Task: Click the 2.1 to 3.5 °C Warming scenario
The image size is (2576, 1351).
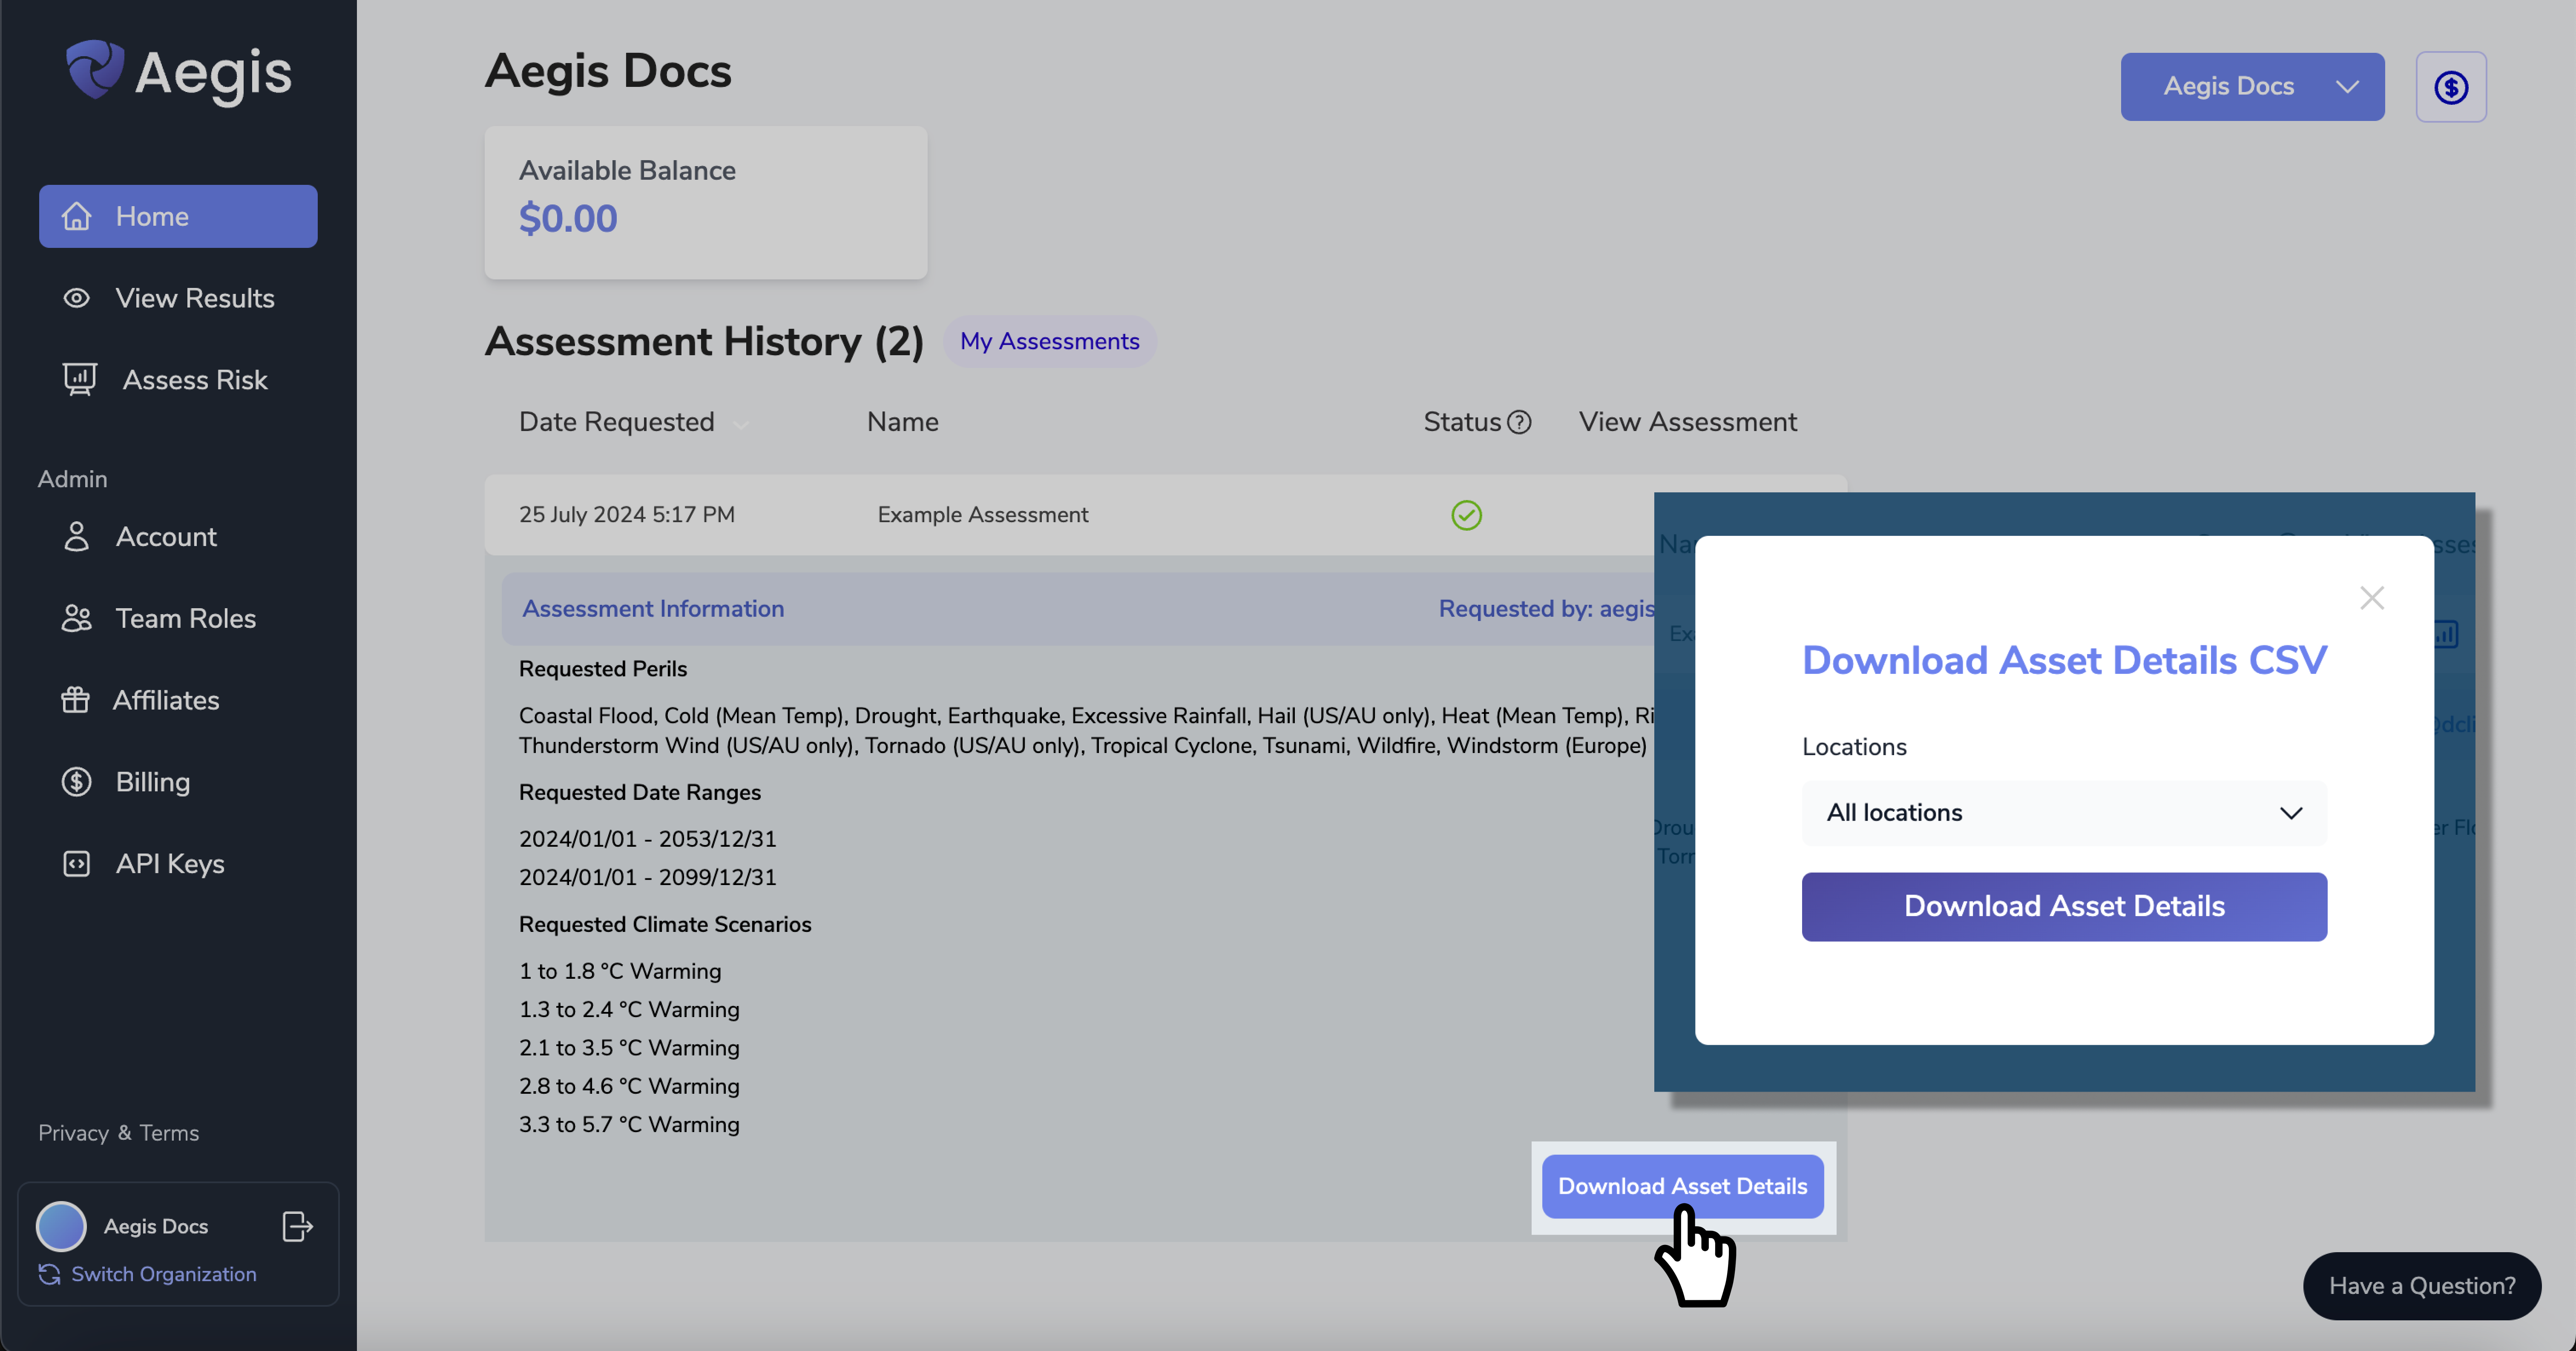Action: (629, 1048)
